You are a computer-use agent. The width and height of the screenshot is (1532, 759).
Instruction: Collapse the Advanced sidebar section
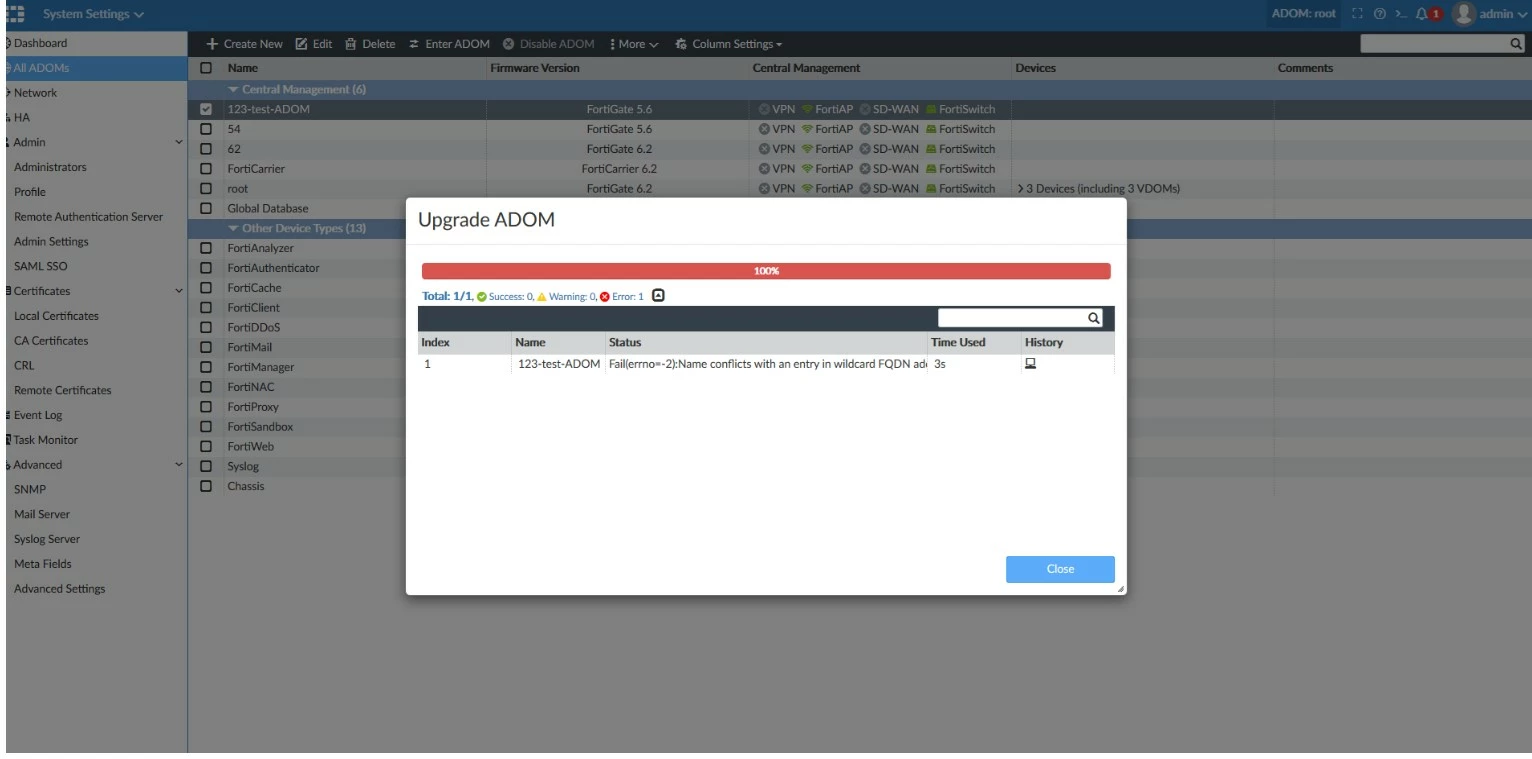coord(179,465)
